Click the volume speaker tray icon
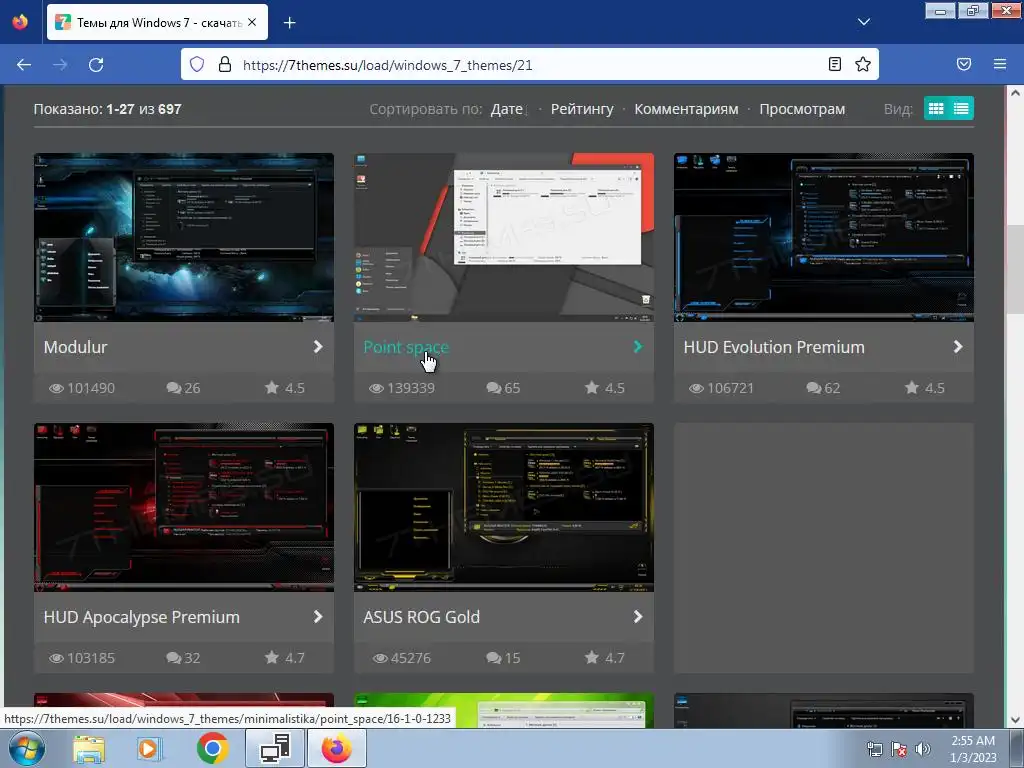Image resolution: width=1024 pixels, height=768 pixels. click(922, 749)
